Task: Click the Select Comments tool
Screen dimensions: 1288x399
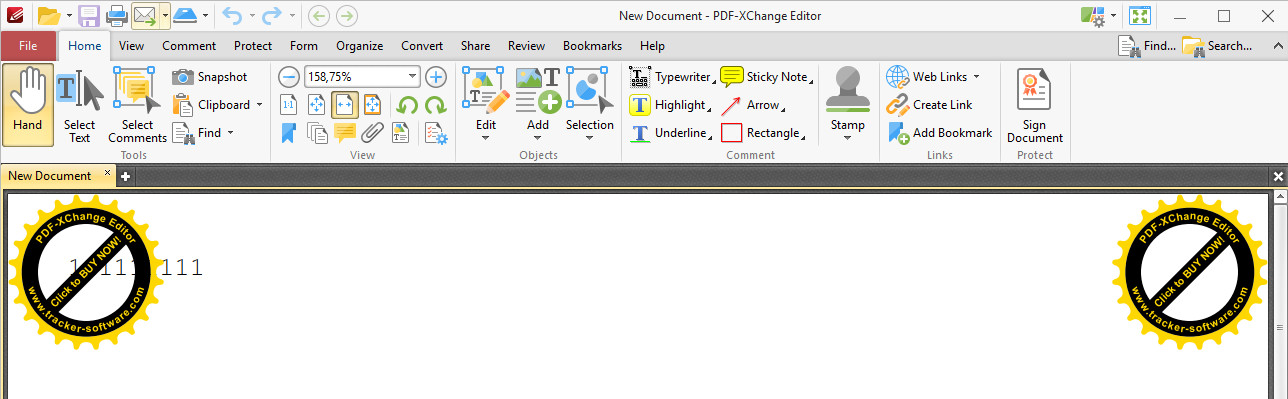Action: tap(138, 106)
